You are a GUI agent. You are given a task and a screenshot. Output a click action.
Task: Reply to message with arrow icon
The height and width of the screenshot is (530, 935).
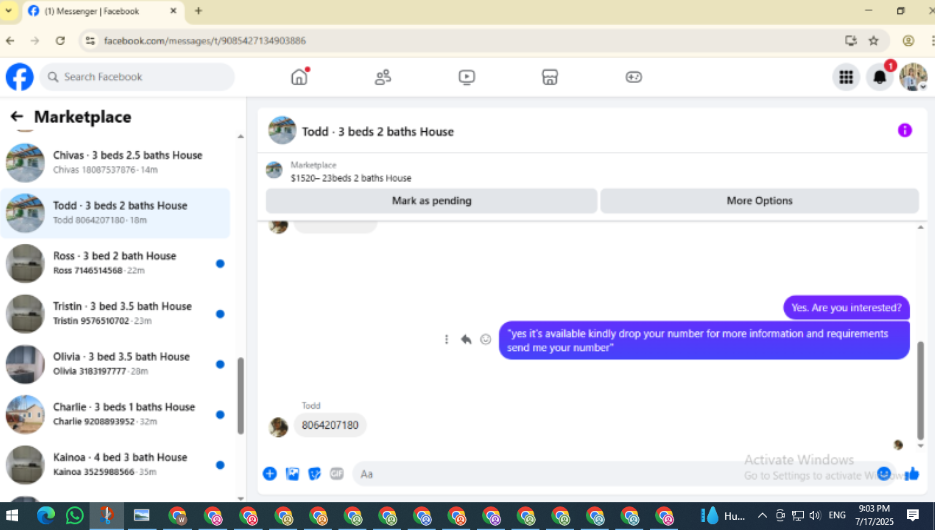(x=466, y=339)
